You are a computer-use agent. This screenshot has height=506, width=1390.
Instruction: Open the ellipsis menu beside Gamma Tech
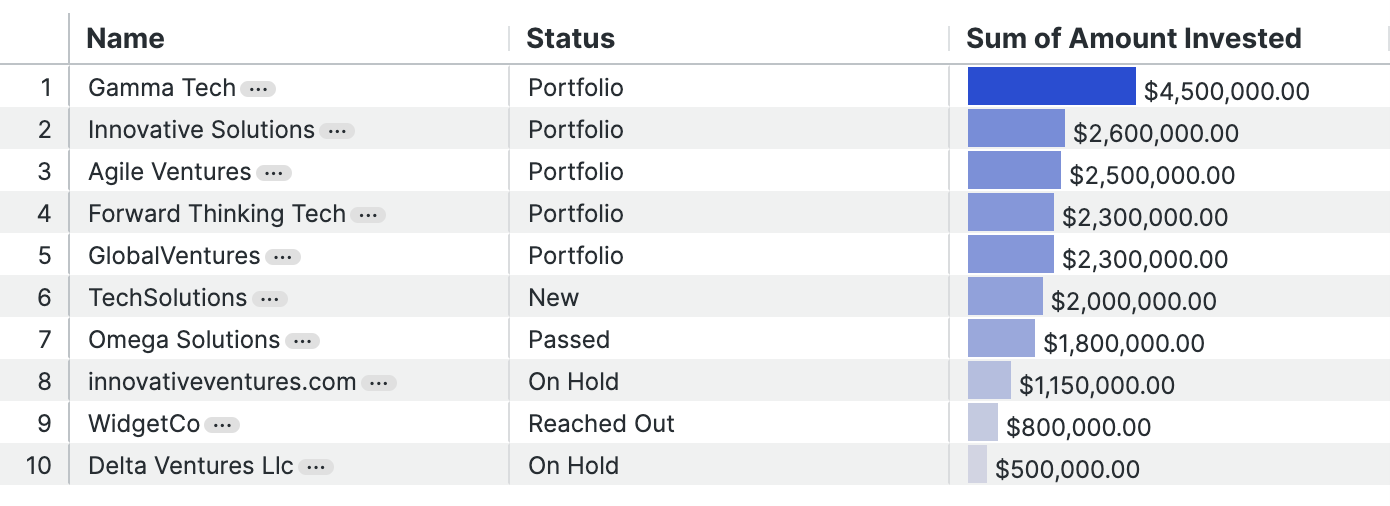coord(258,89)
